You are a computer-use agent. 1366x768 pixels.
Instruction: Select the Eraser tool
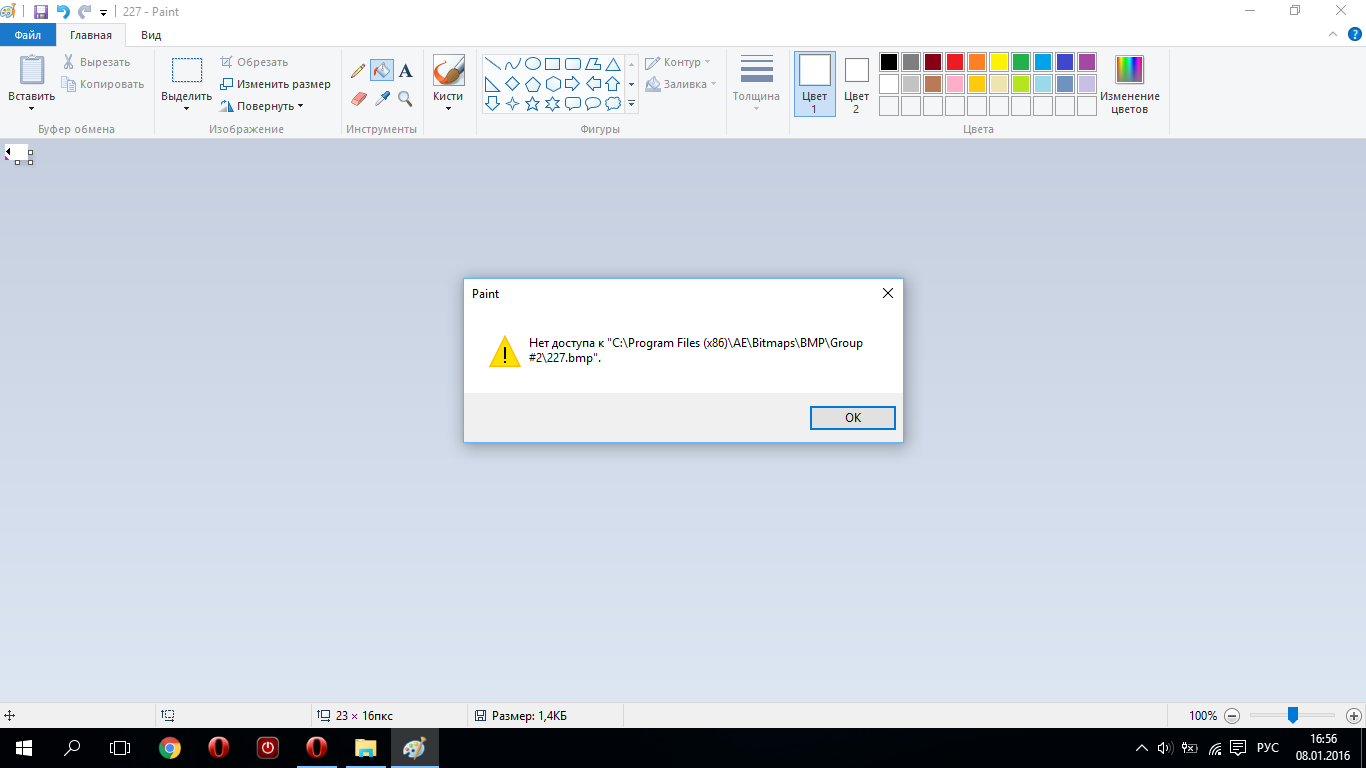tap(358, 99)
